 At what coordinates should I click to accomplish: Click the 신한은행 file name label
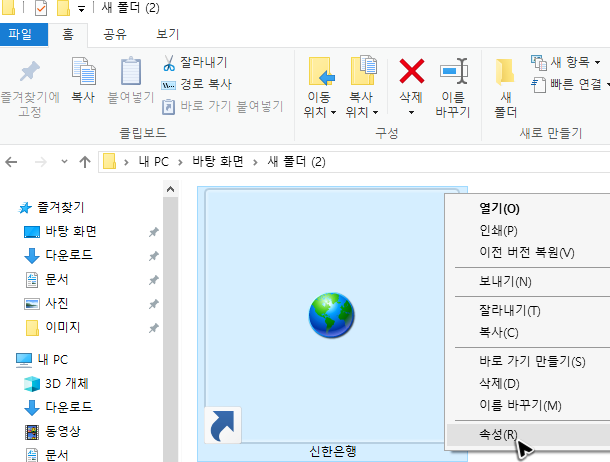(x=333, y=452)
